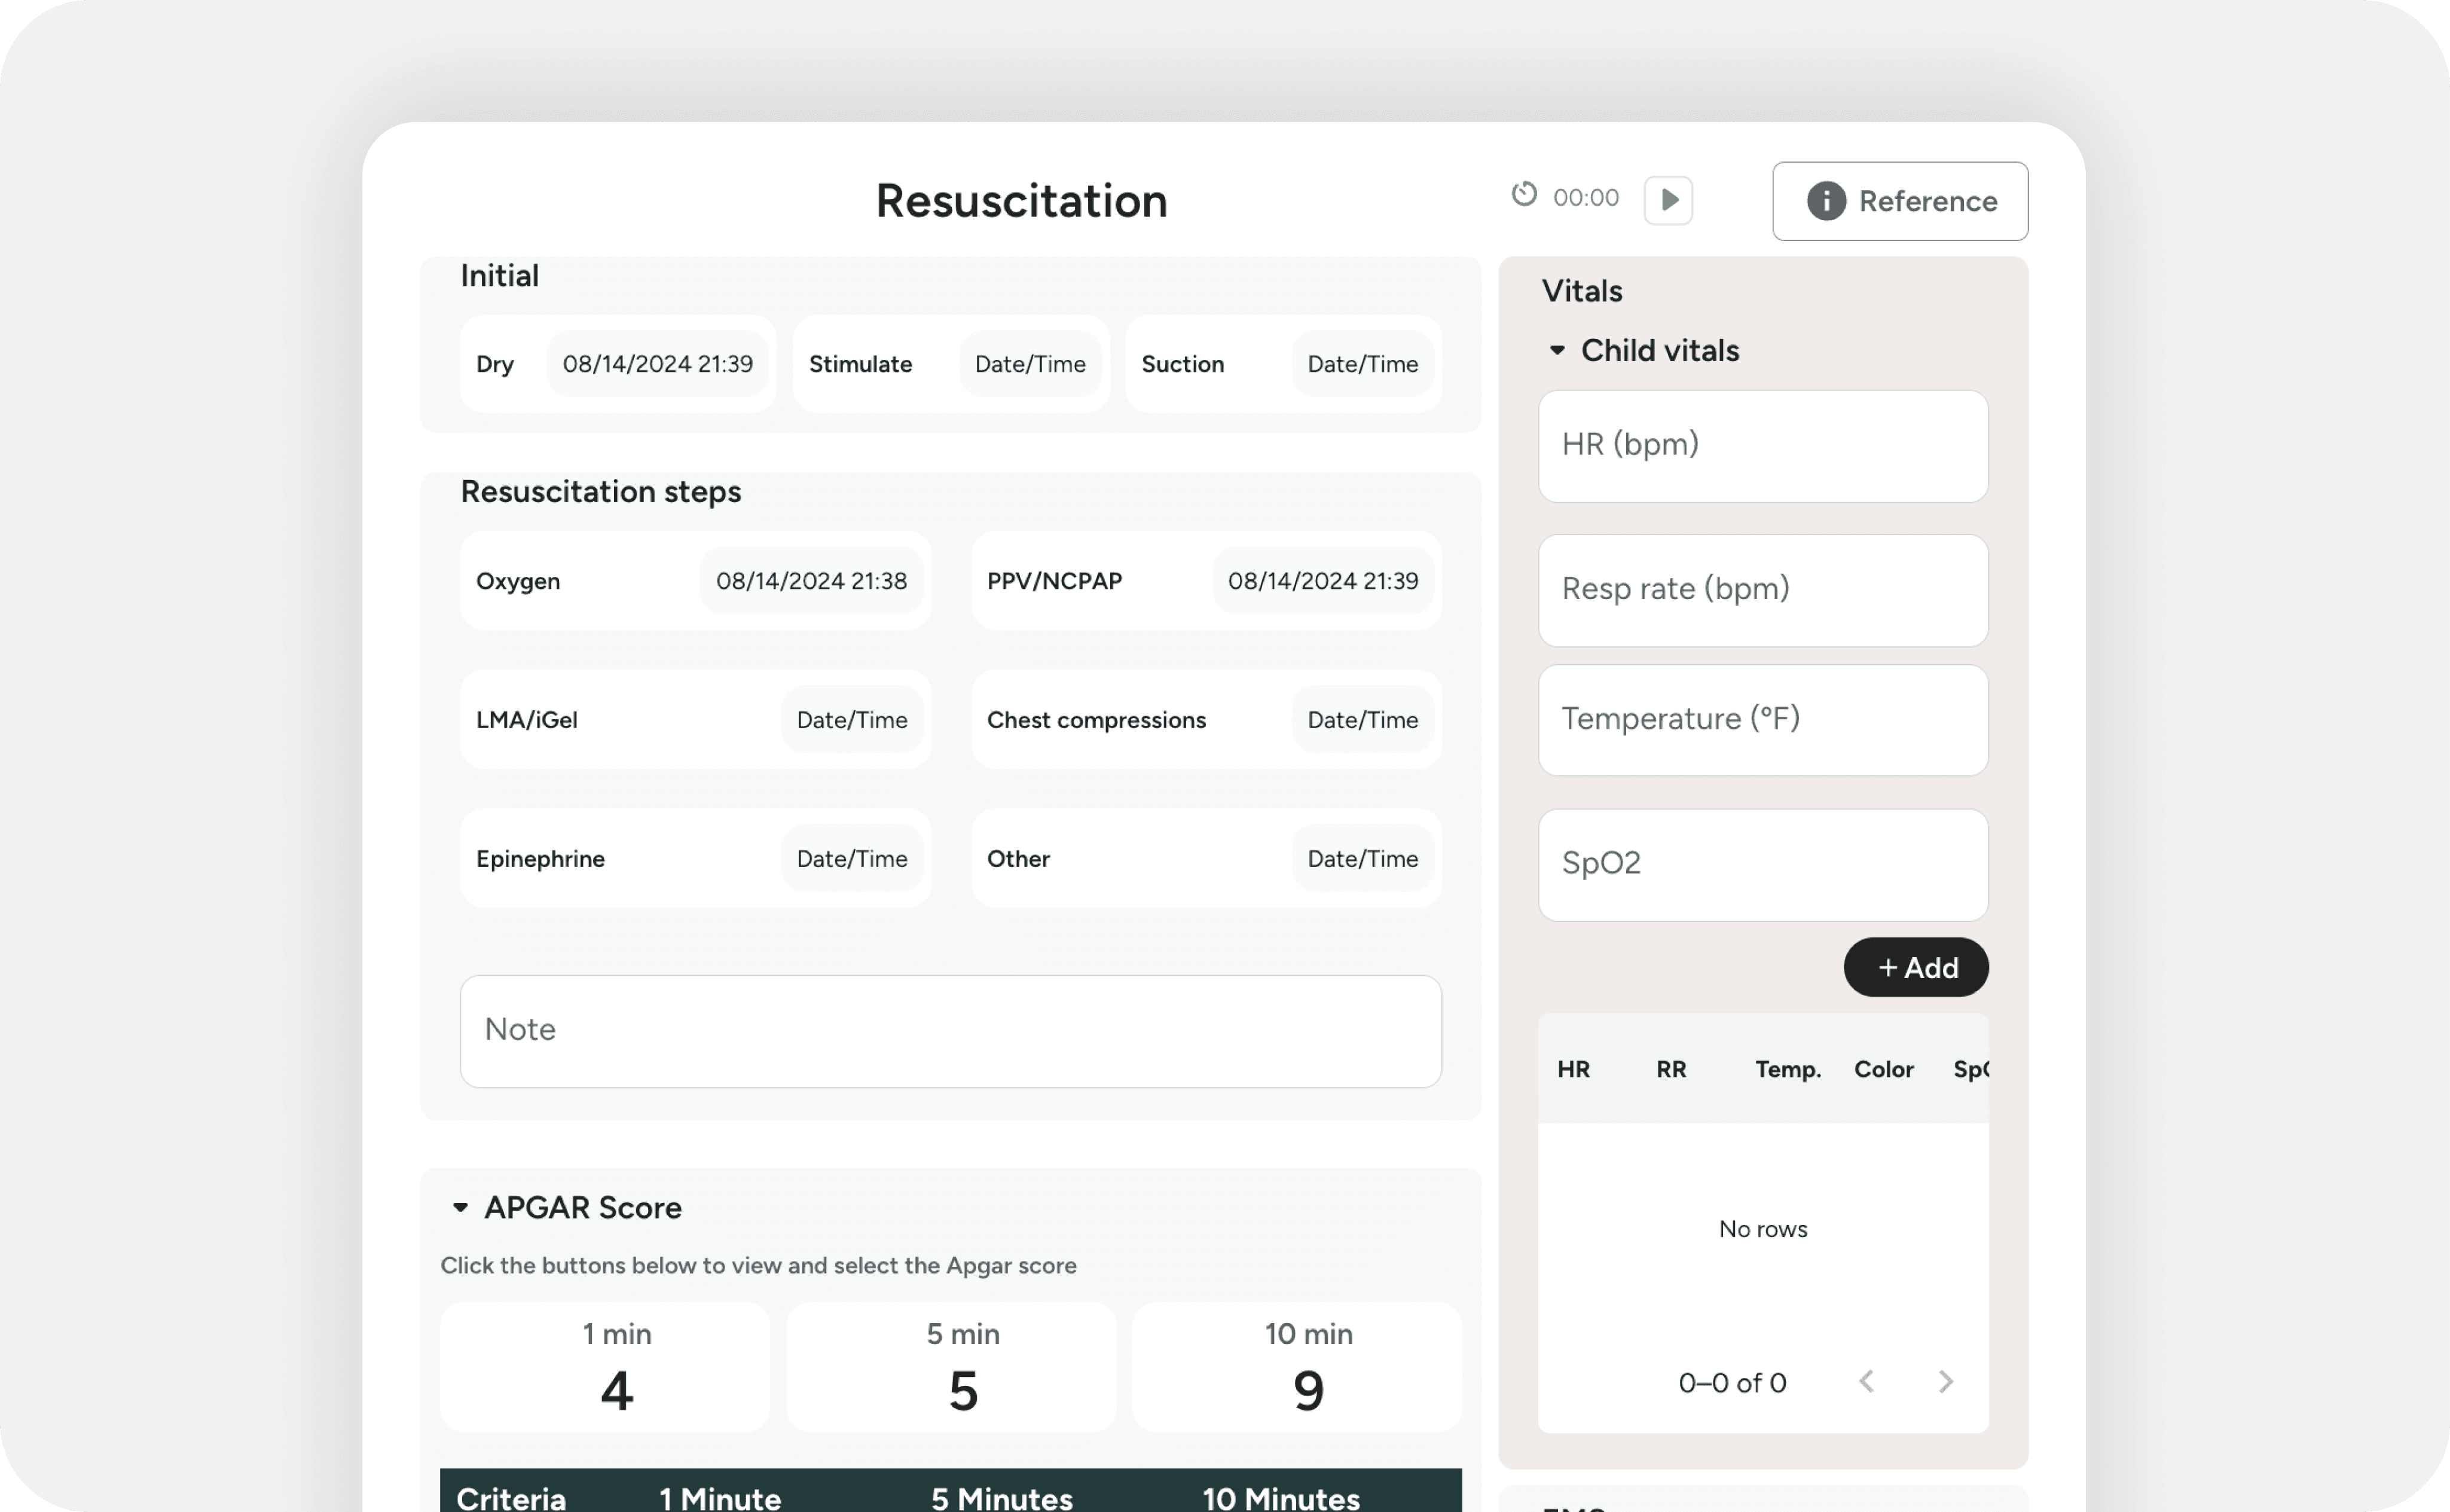2450x1512 pixels.
Task: Set Date/Time for Epinephrine
Action: click(851, 858)
